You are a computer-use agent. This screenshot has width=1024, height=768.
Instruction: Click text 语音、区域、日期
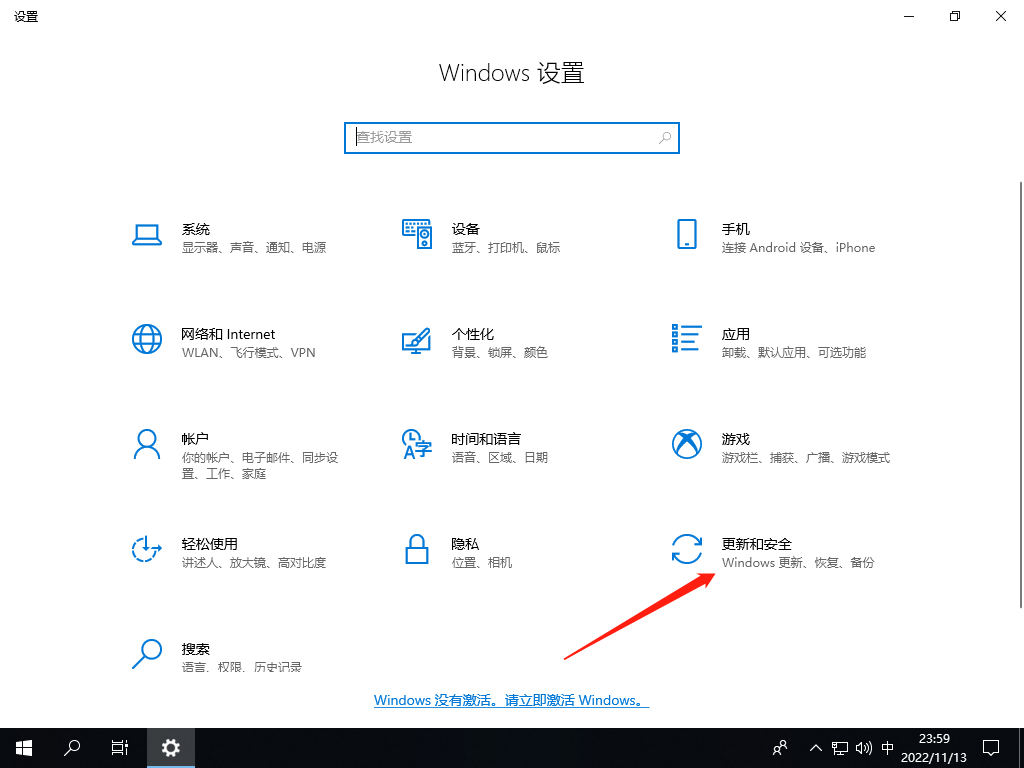click(x=500, y=458)
